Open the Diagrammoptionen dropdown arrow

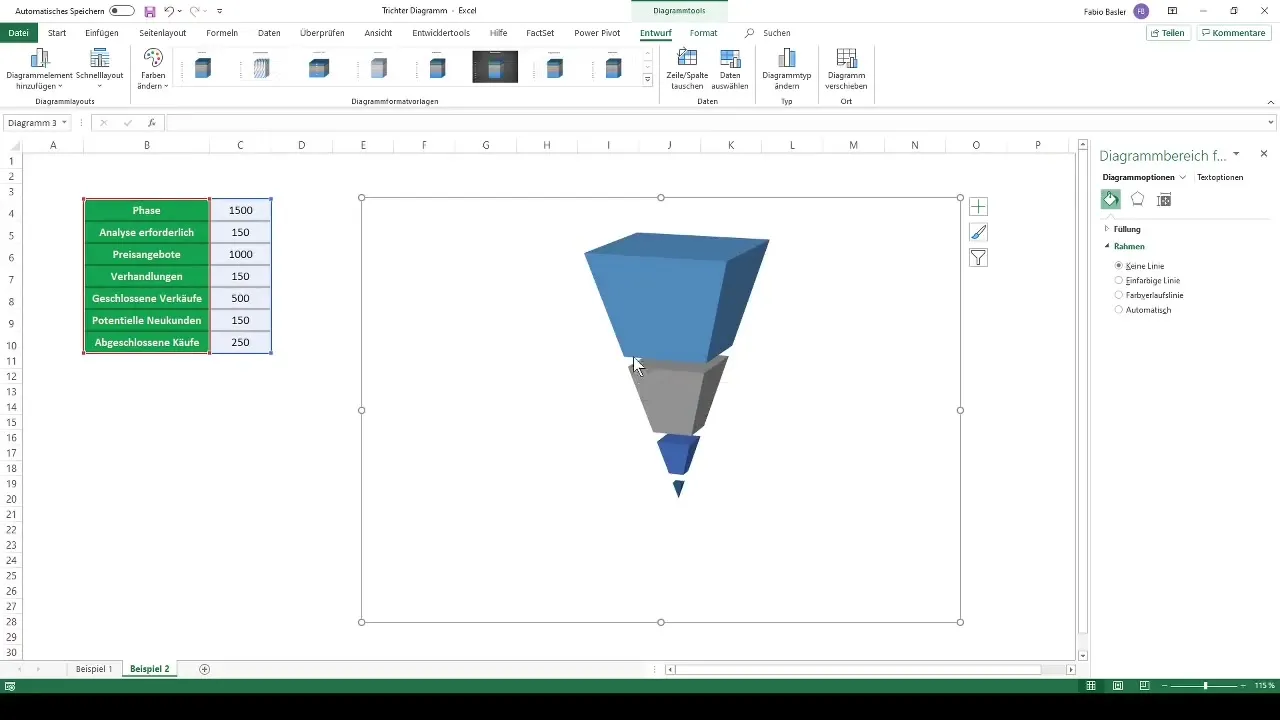(1183, 177)
